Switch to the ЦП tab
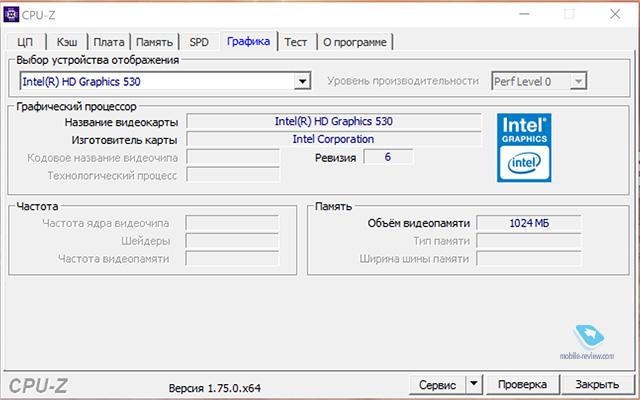Image resolution: width=640 pixels, height=400 pixels. point(25,42)
